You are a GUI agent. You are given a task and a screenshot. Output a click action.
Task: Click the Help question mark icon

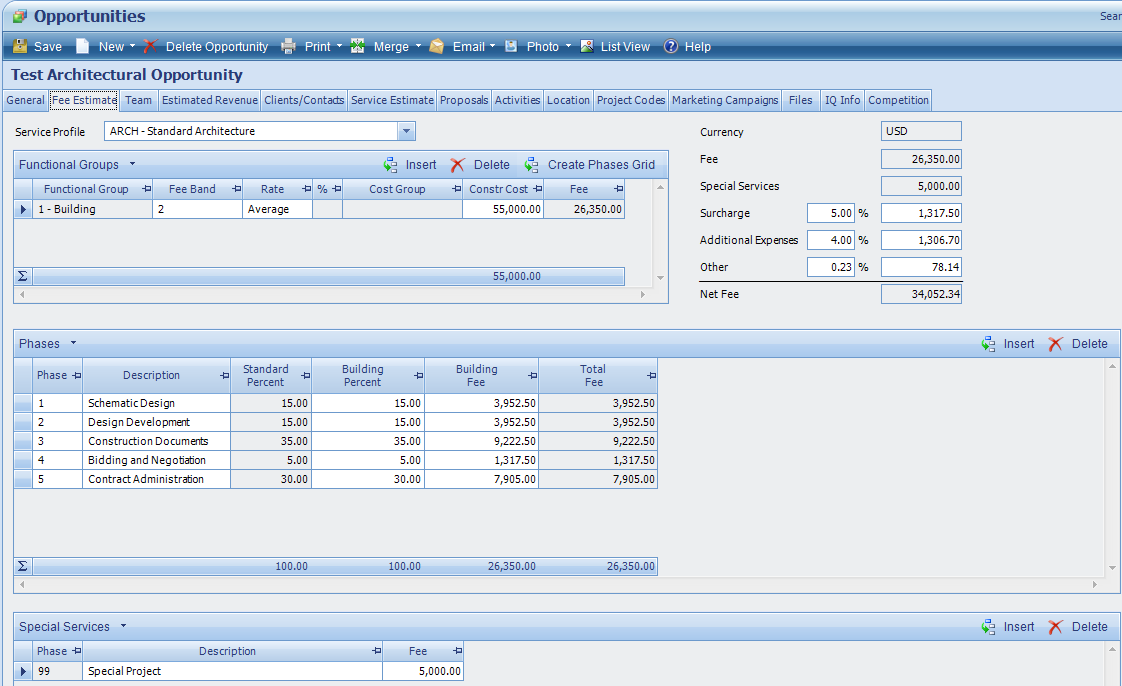(x=671, y=46)
